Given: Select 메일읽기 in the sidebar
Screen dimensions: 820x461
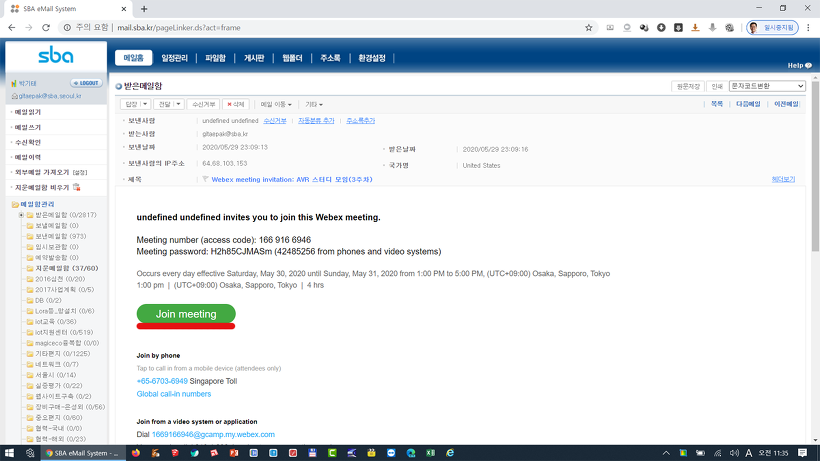Looking at the screenshot, I should (28, 112).
